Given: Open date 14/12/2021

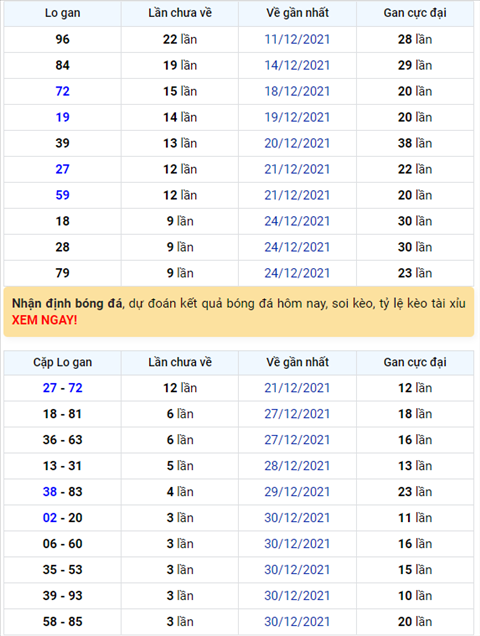Looking at the screenshot, I should click(297, 65).
